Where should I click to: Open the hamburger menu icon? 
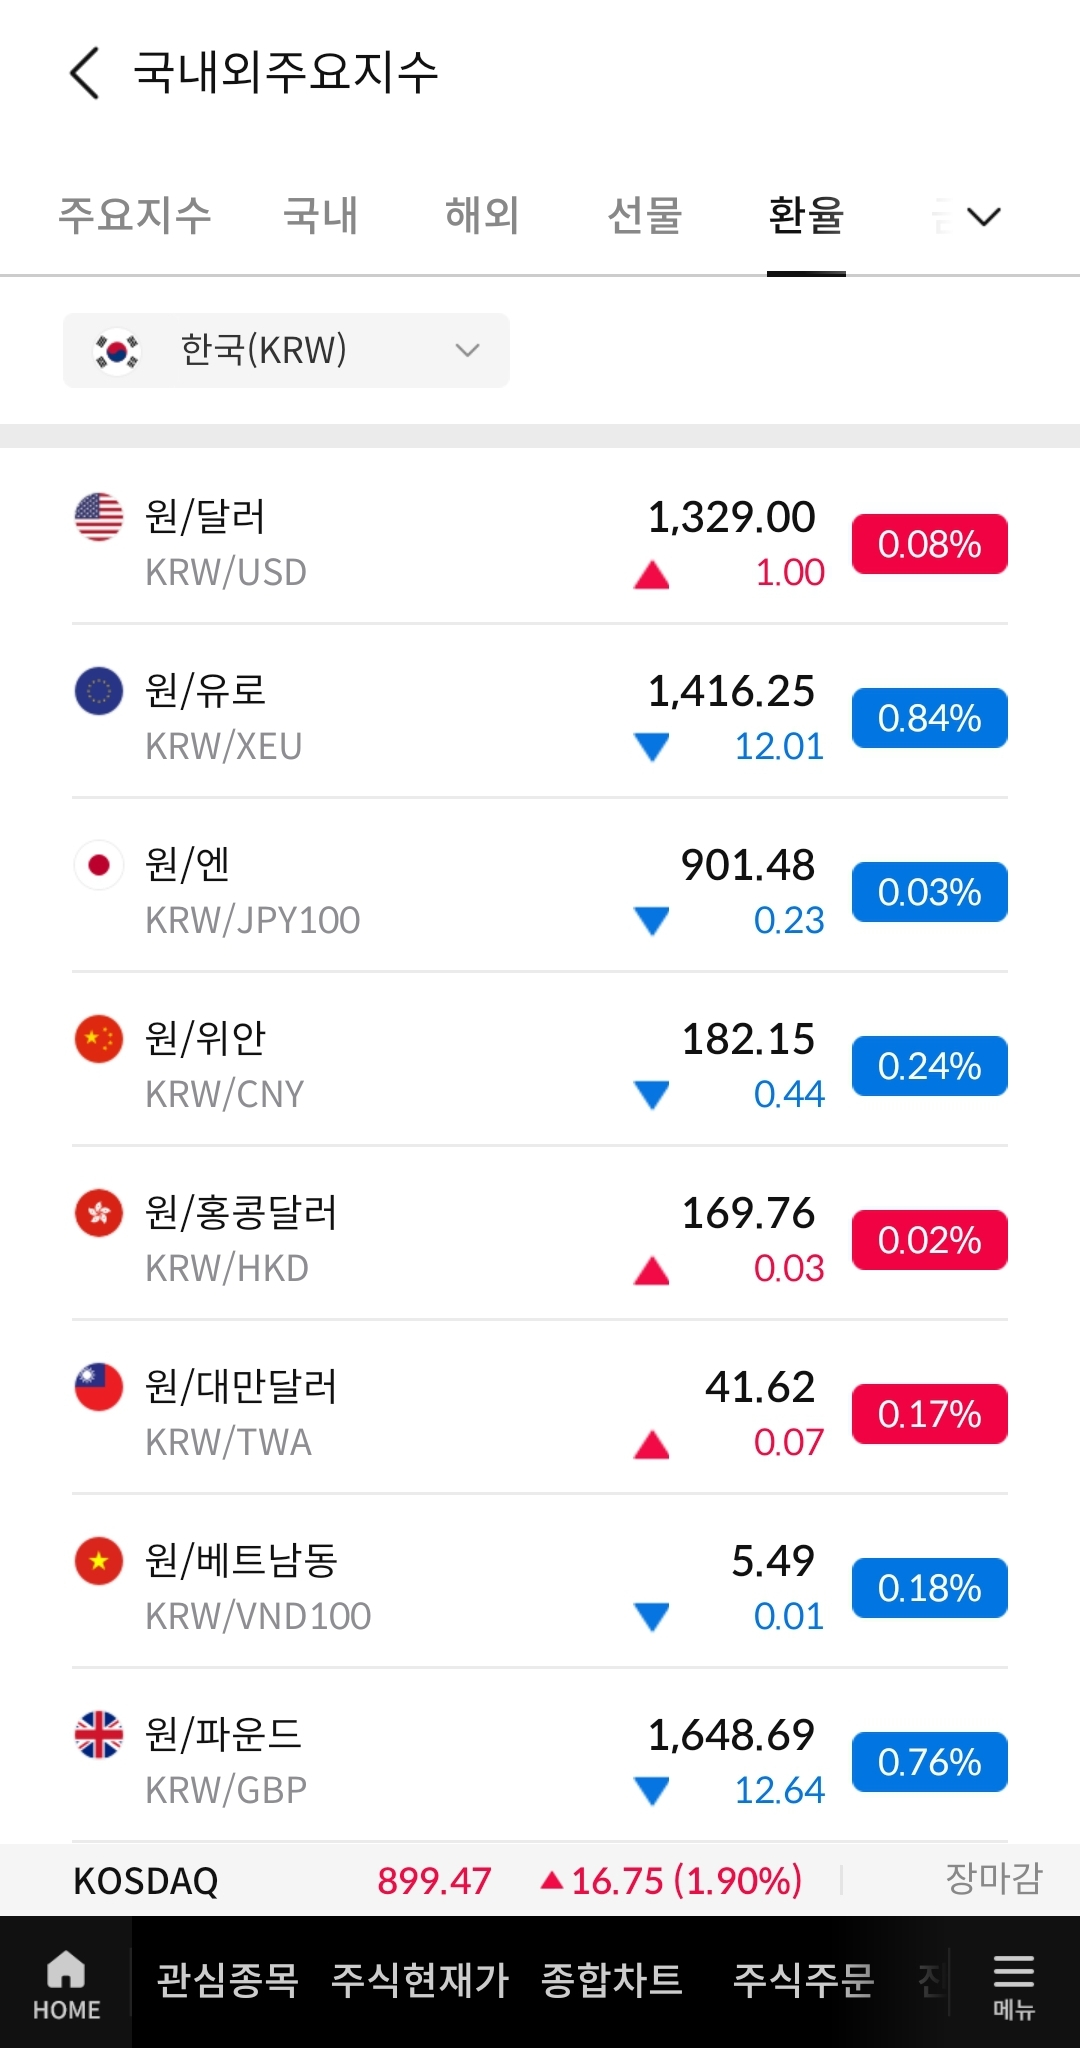pos(1013,1984)
